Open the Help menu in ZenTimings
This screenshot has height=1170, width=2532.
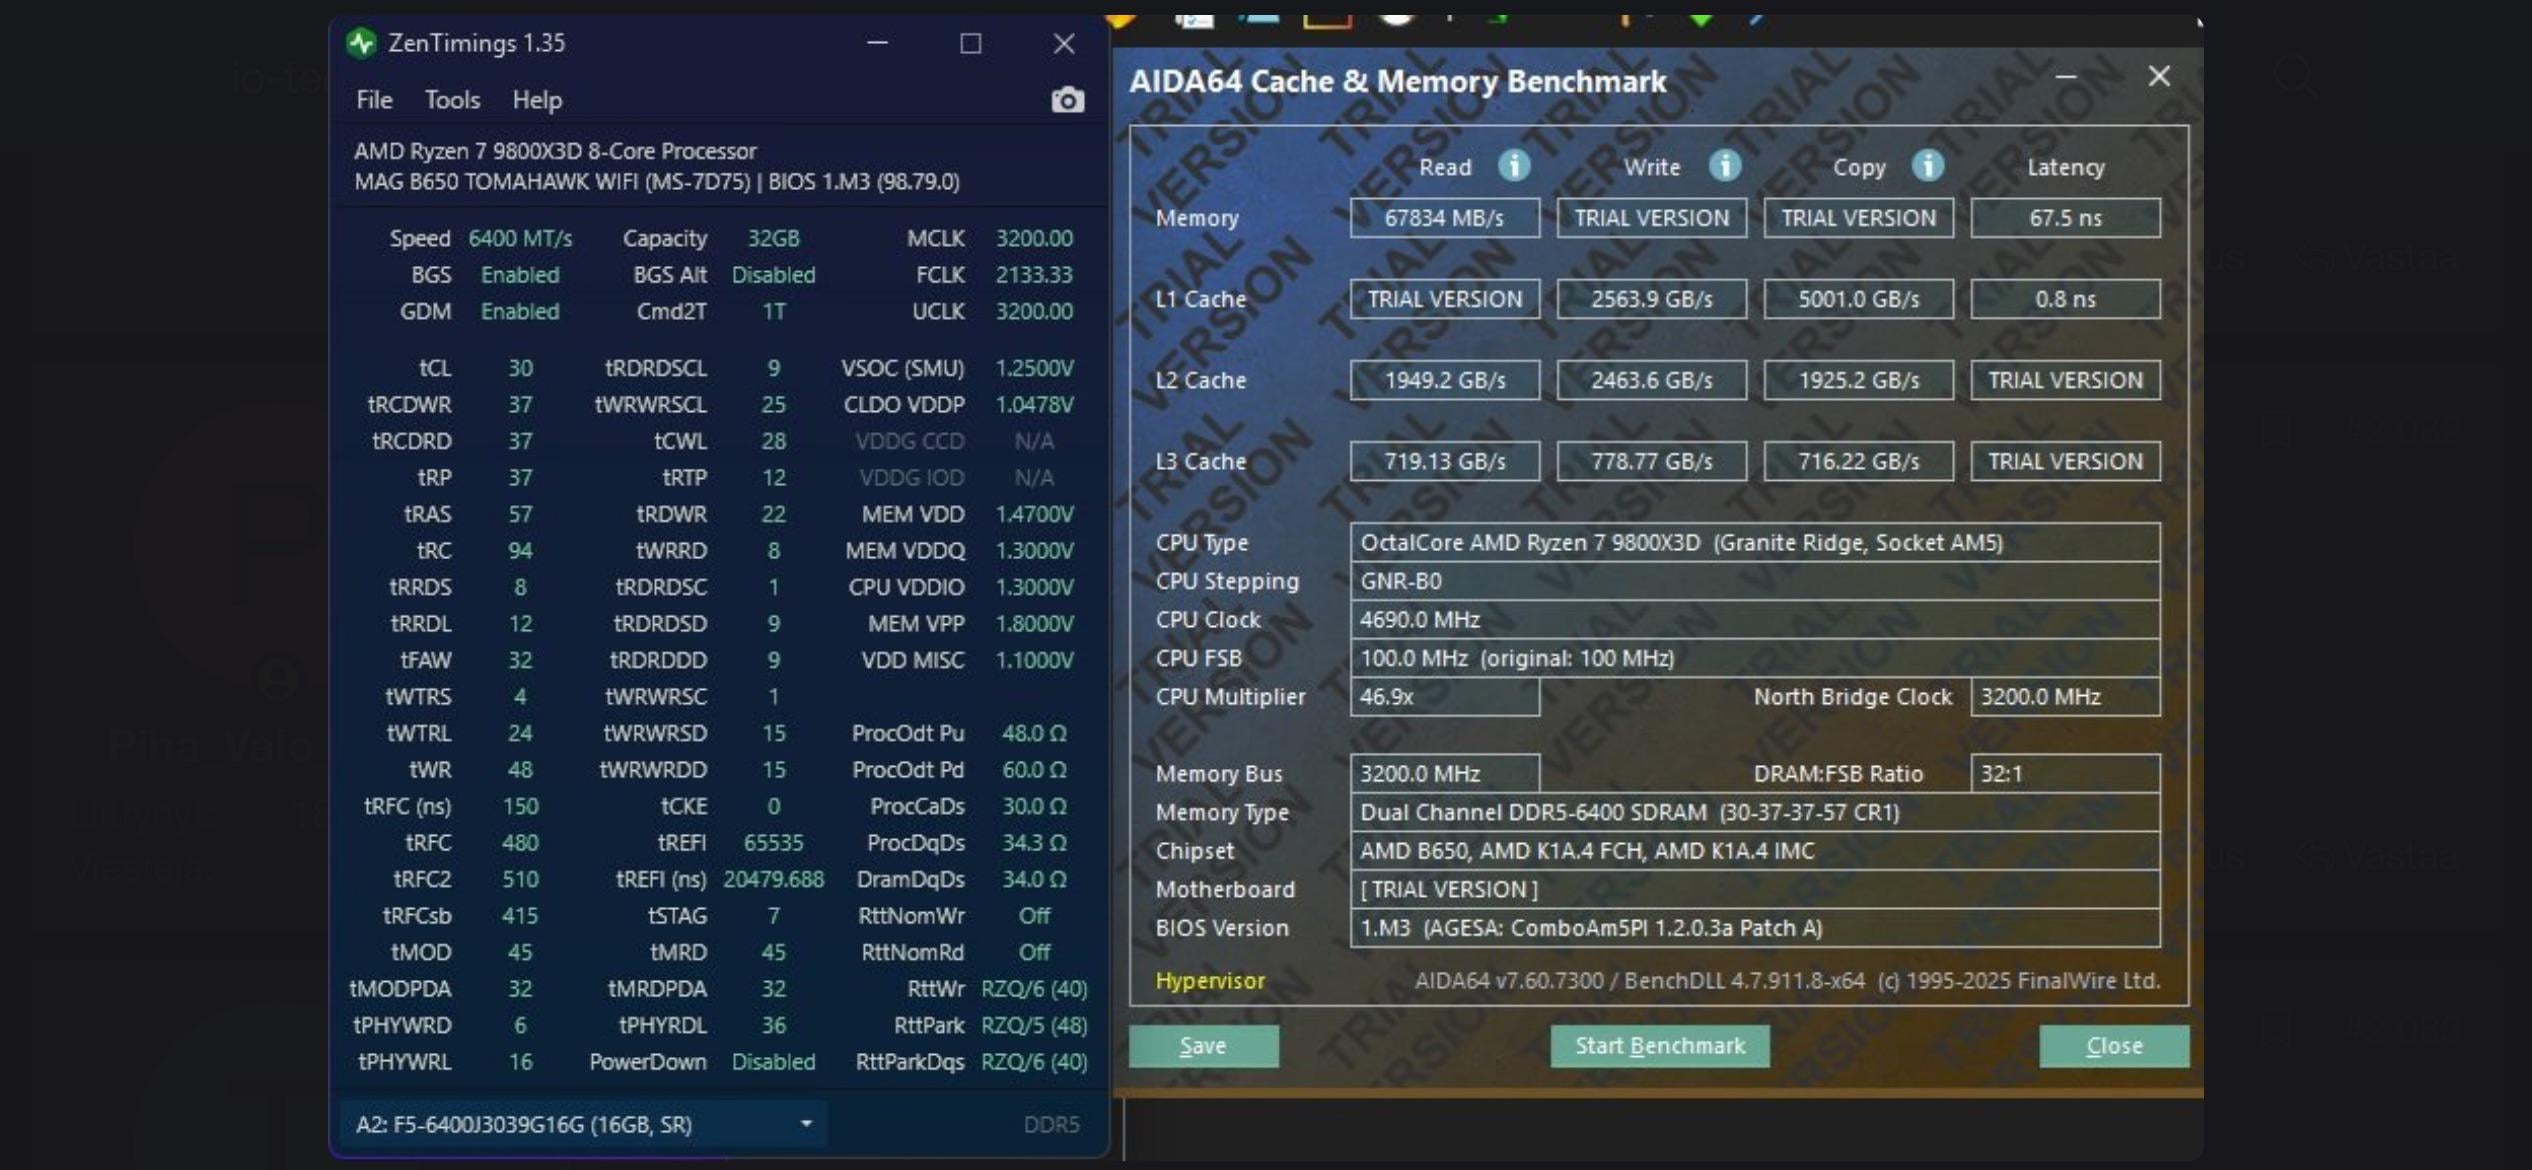[x=537, y=100]
